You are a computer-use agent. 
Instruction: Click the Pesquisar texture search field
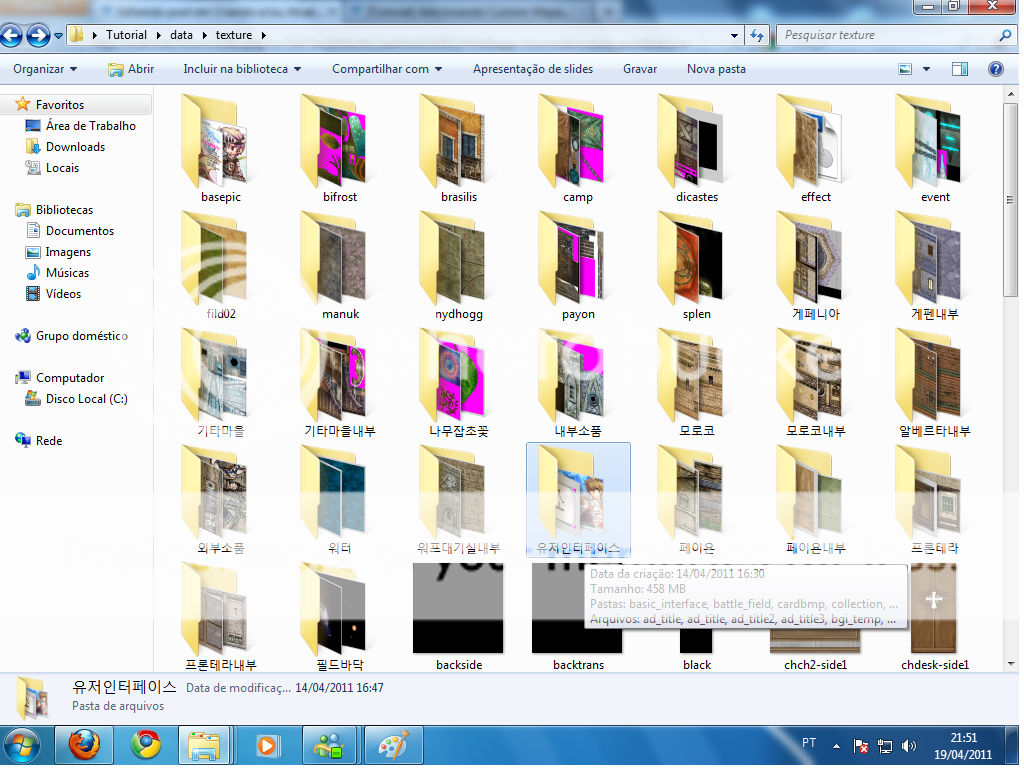point(885,35)
